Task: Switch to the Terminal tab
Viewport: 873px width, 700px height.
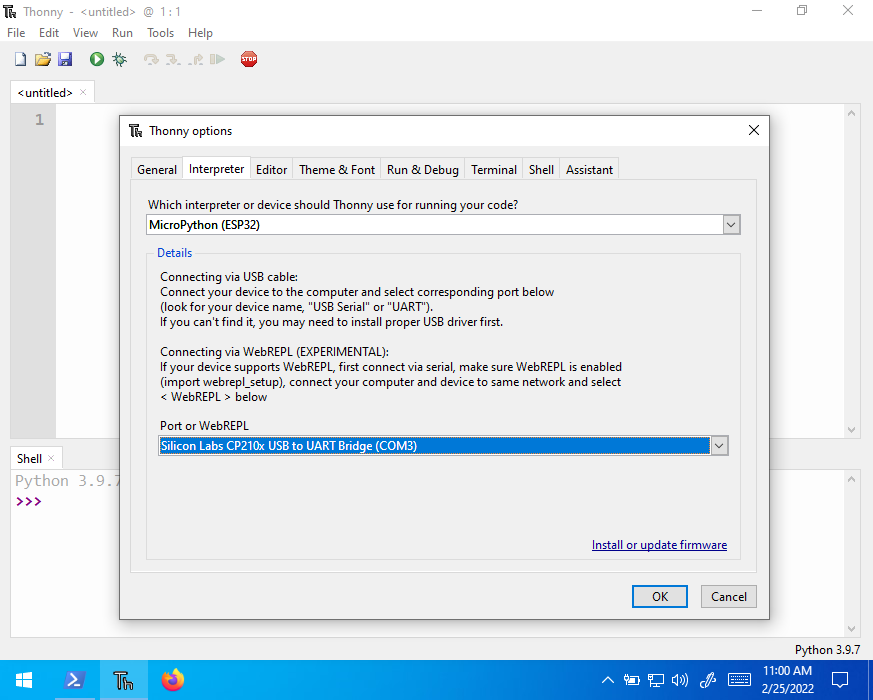Action: 494,169
